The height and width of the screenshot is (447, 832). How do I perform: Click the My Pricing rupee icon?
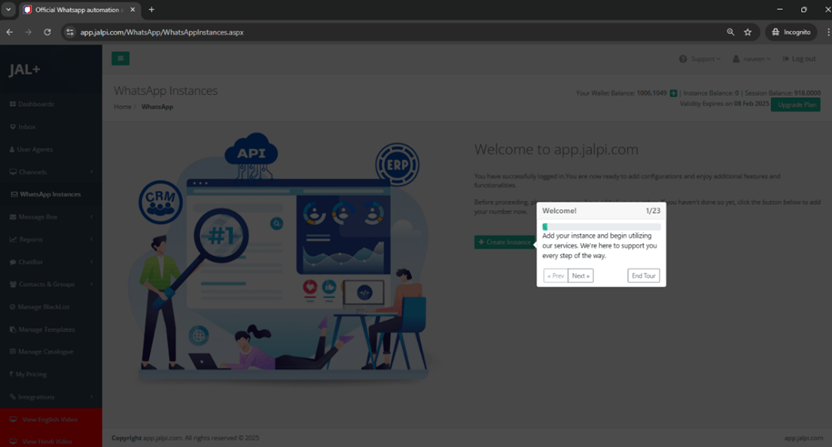12,374
